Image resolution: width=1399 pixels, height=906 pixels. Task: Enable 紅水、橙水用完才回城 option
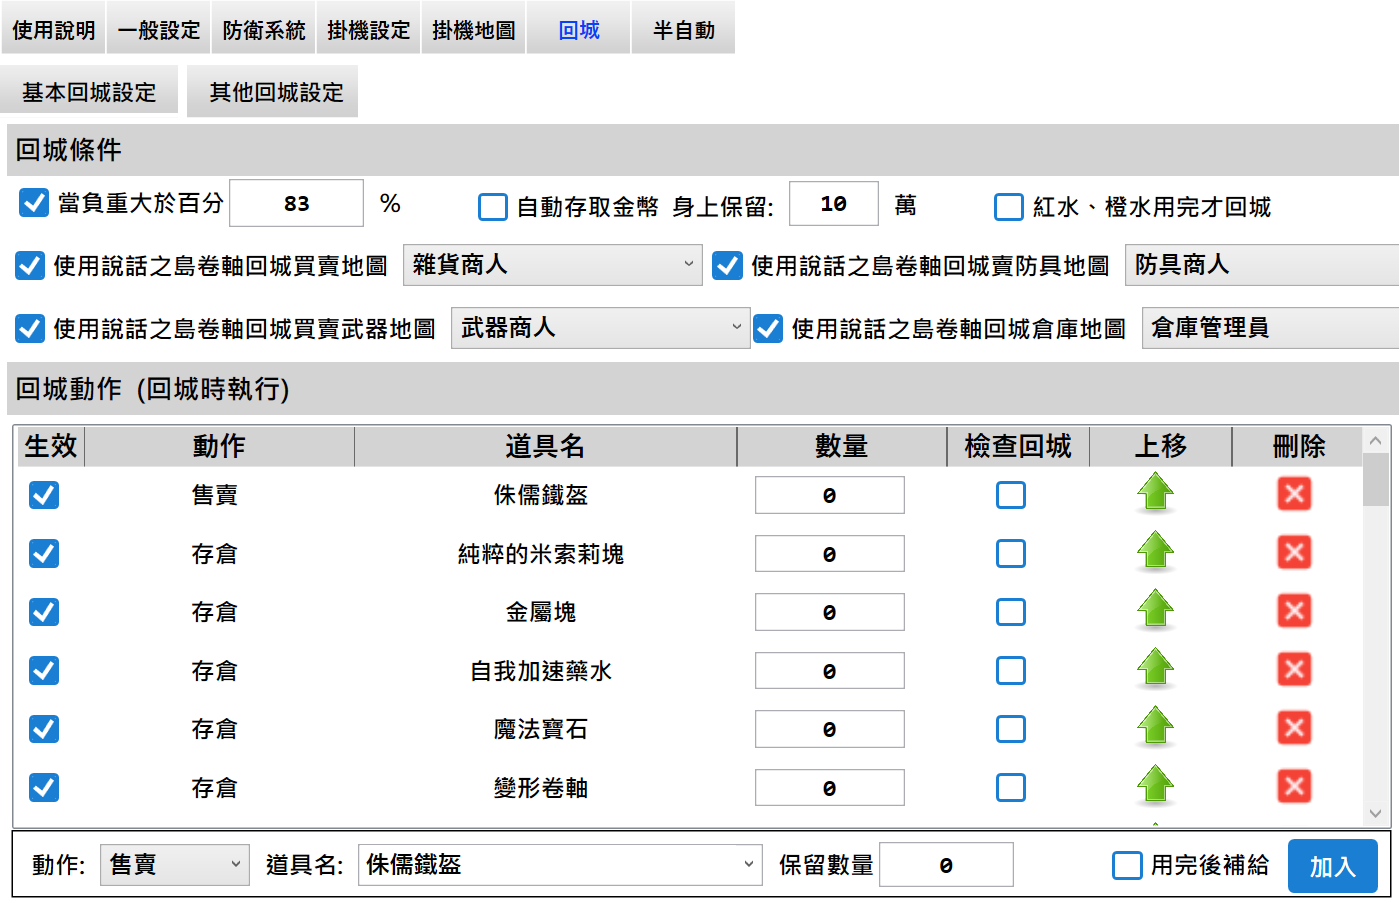click(x=1007, y=207)
